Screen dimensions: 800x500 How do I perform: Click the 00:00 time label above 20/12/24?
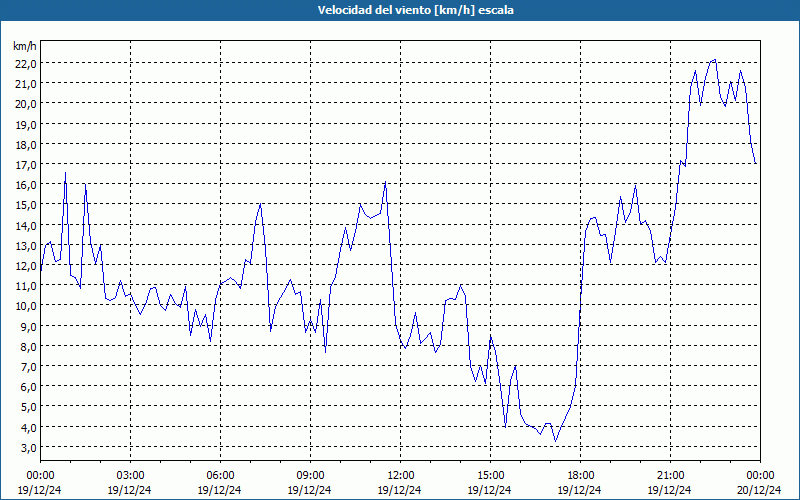[x=760, y=476]
